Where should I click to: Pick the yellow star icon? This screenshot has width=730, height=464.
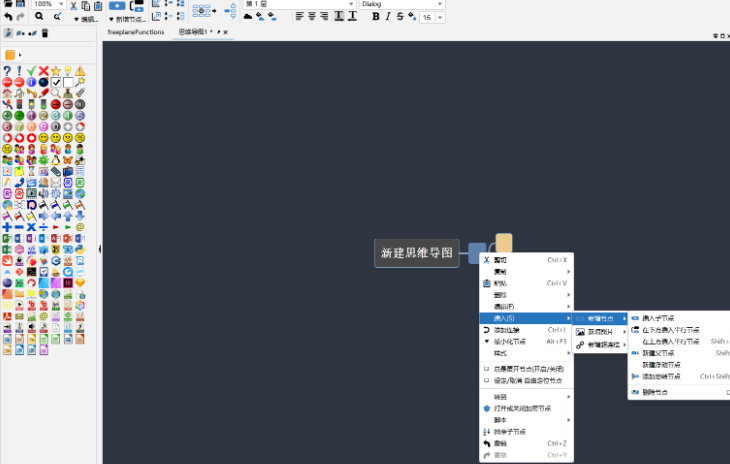pyautogui.click(x=55, y=71)
